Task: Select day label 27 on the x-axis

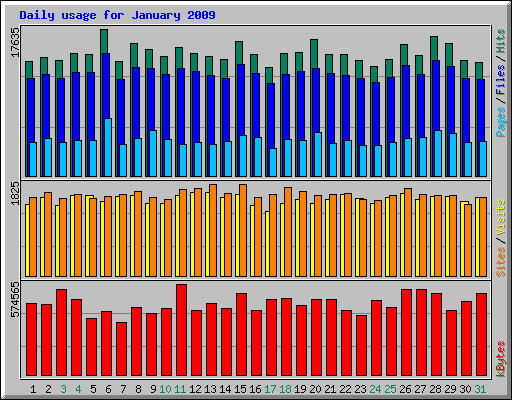Action: [x=420, y=389]
